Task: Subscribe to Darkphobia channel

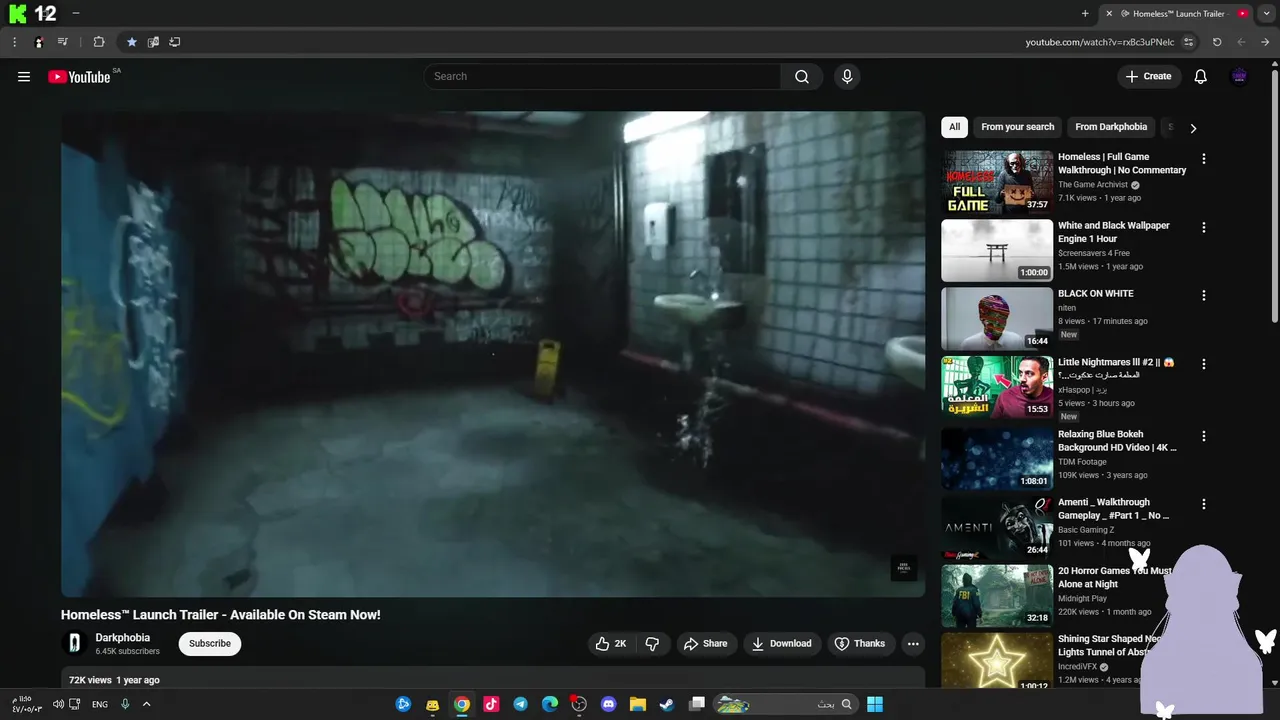Action: [x=210, y=644]
